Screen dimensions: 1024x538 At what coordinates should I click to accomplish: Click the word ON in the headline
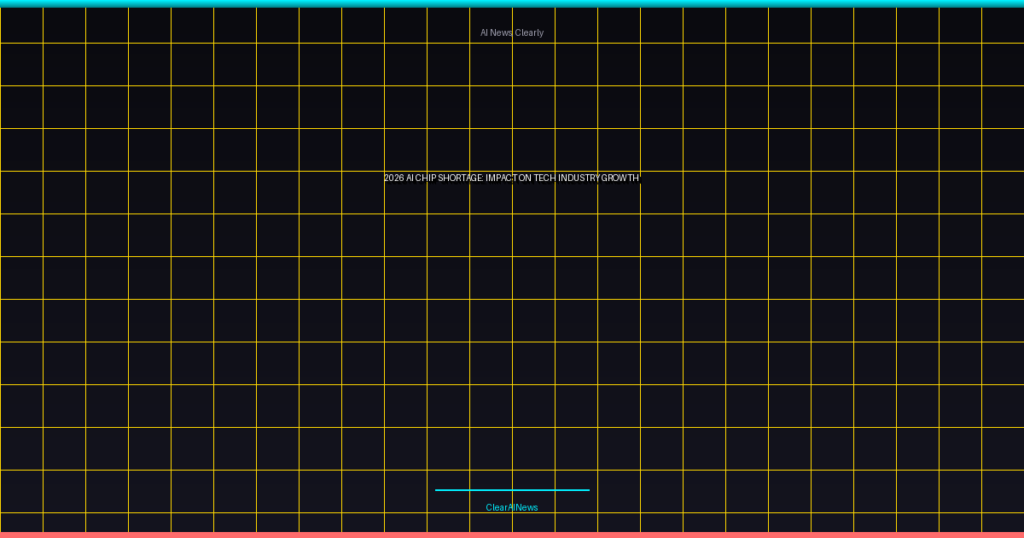(x=525, y=178)
